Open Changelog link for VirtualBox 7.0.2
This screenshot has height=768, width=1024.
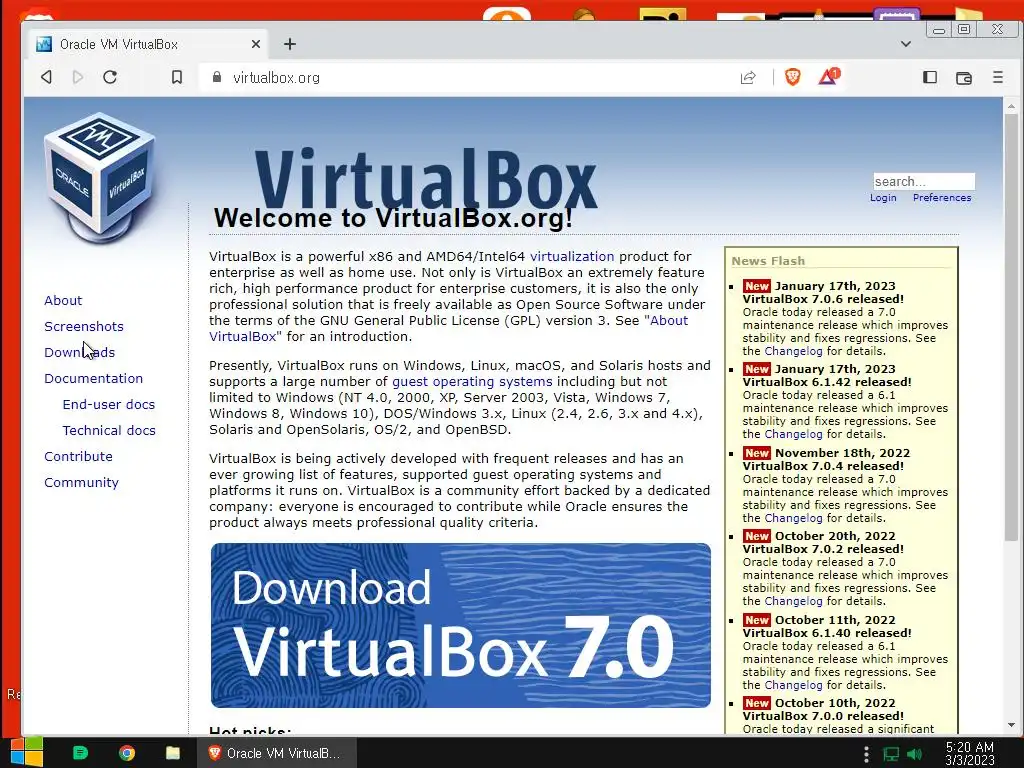click(793, 601)
